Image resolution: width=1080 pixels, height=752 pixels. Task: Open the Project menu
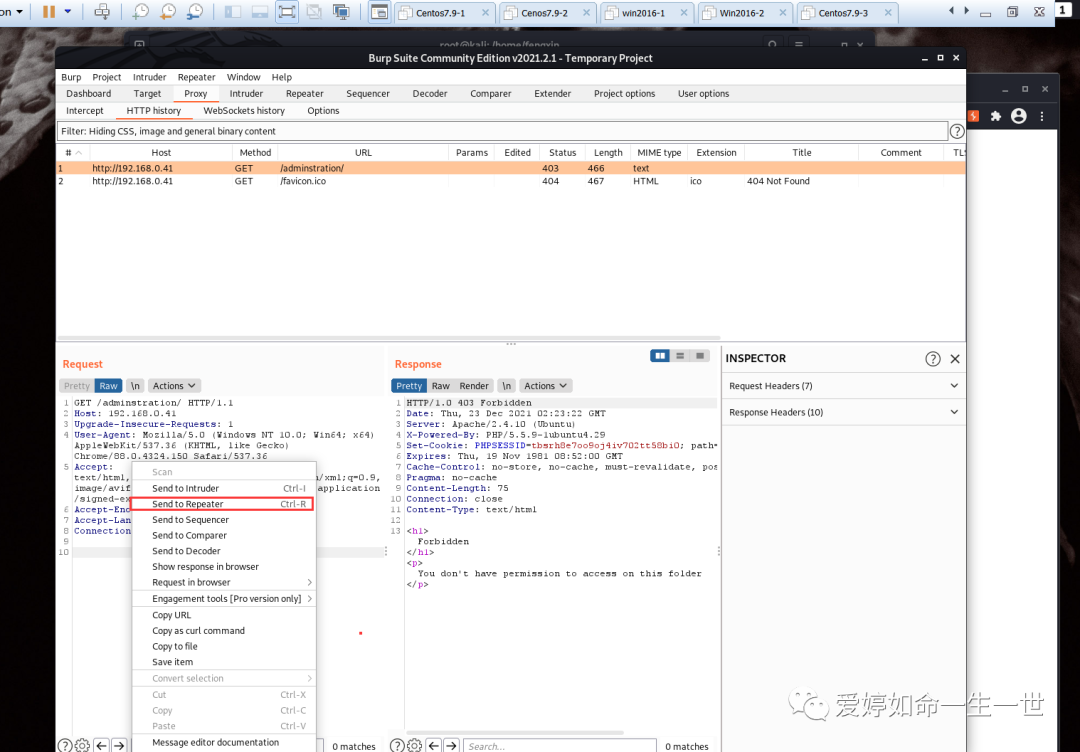(x=107, y=77)
